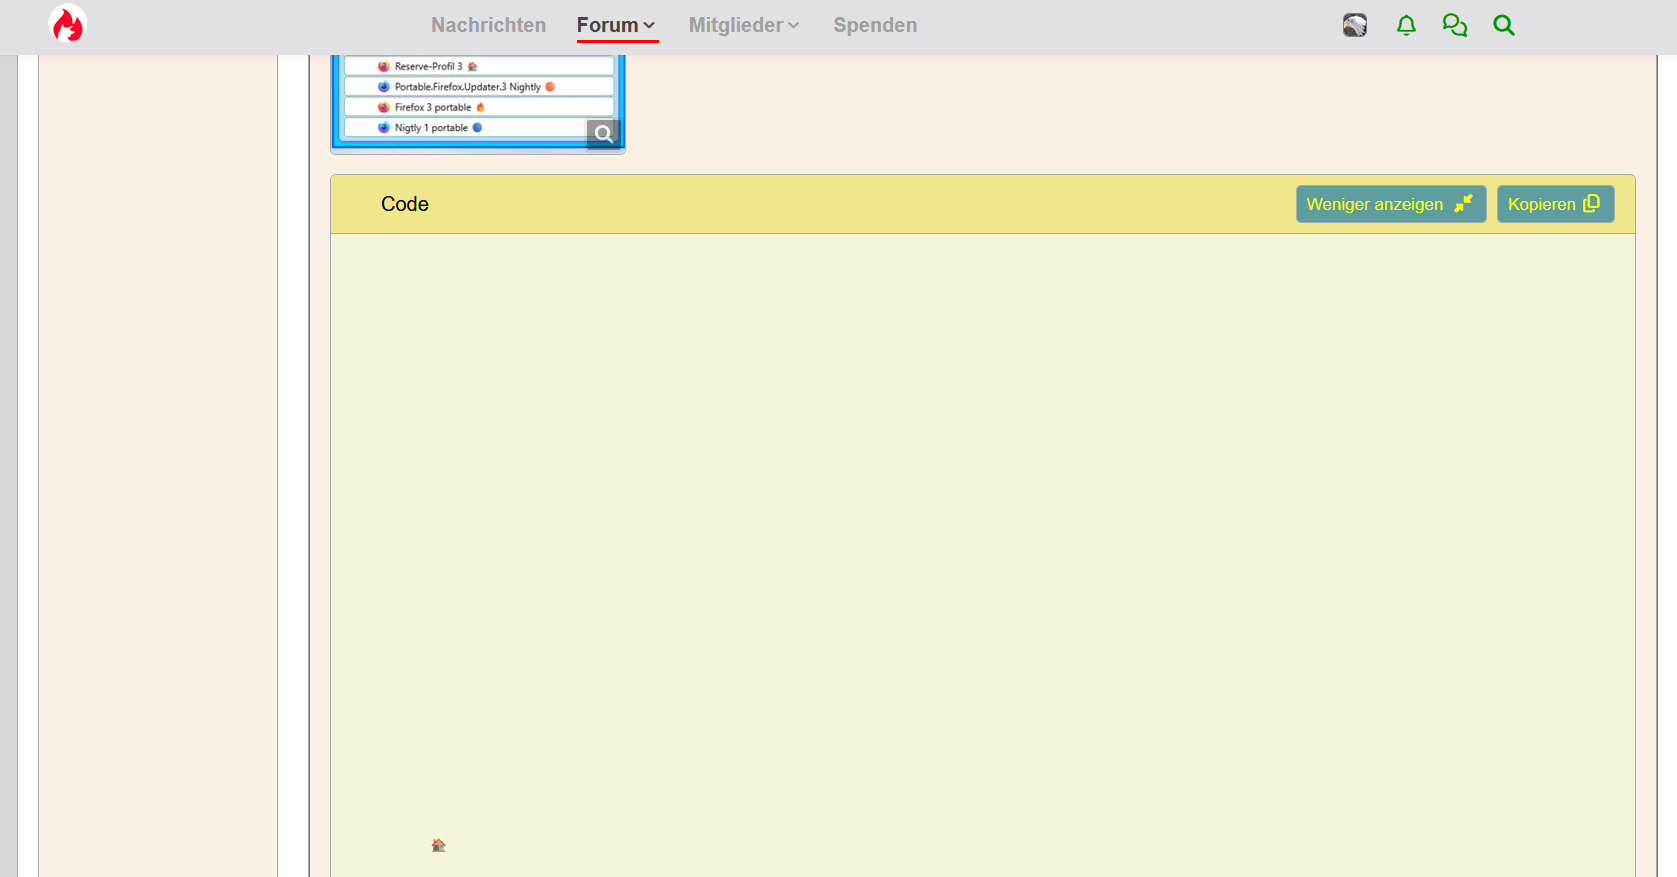Open the Spenden menu item
Screen dimensions: 1677x877
click(875, 25)
